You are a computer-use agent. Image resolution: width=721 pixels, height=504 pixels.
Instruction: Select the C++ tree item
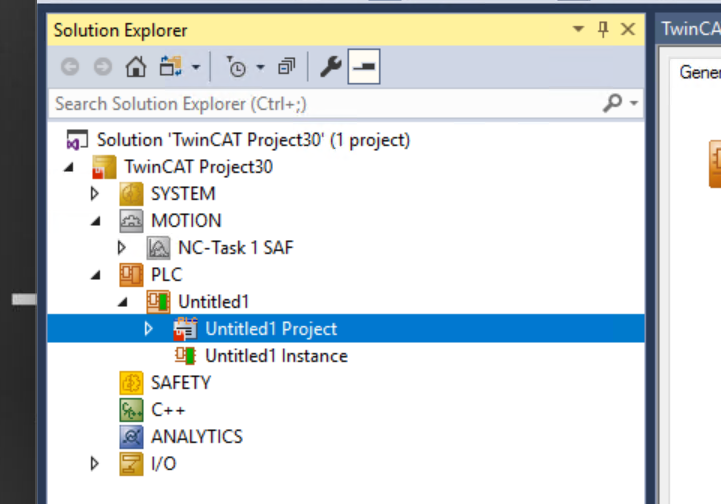(x=168, y=410)
